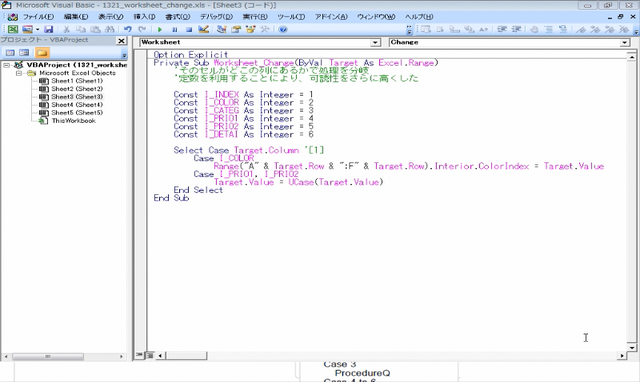The image size is (640, 382).
Task: Click the blue Help icon
Action: coord(282,29)
